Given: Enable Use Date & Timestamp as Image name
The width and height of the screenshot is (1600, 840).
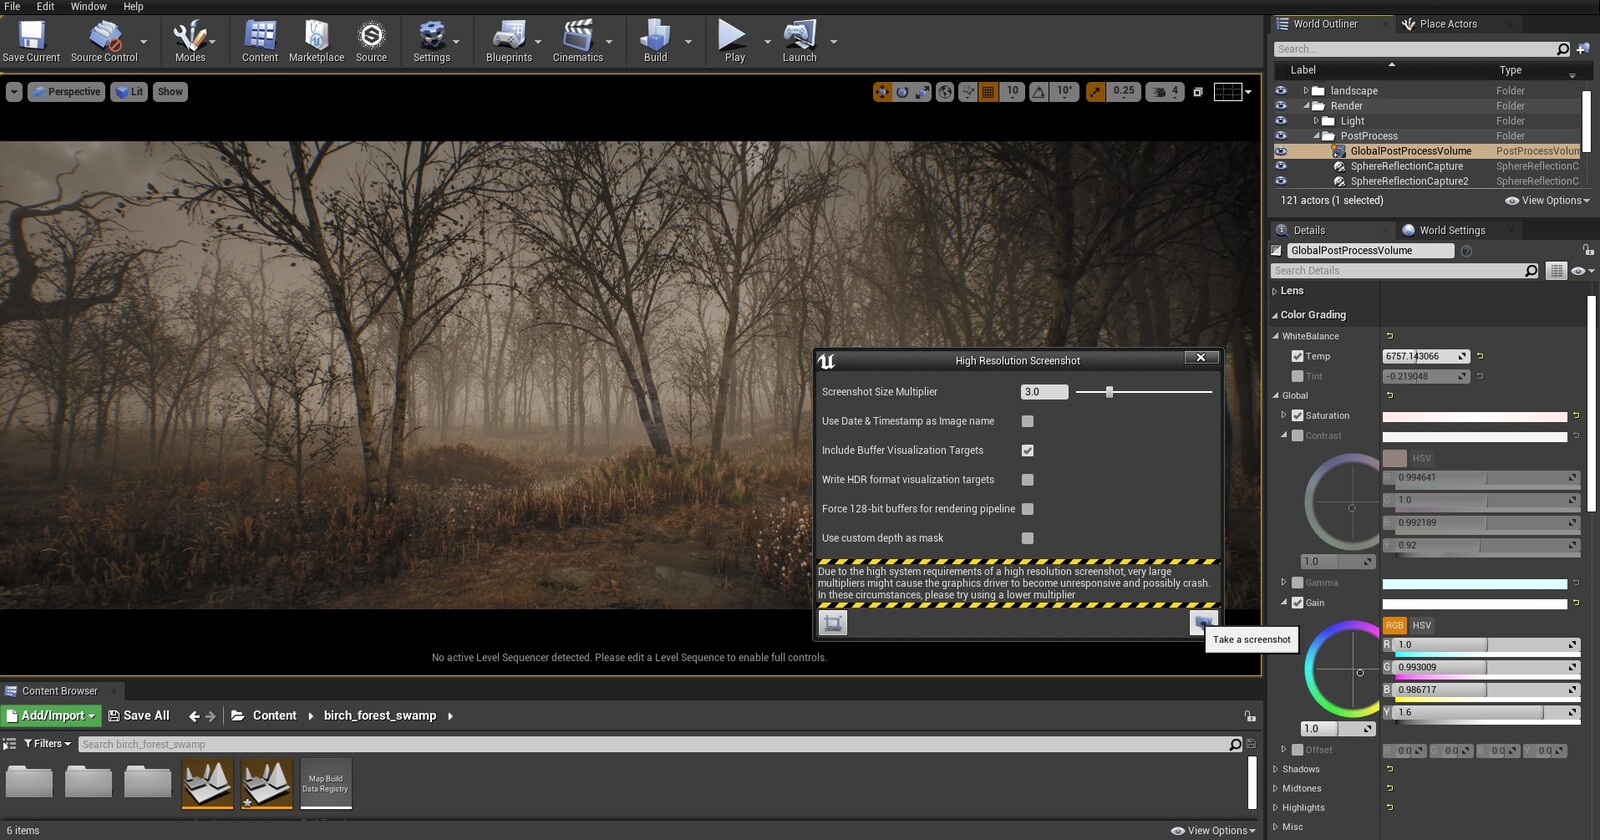Looking at the screenshot, I should coord(1027,421).
